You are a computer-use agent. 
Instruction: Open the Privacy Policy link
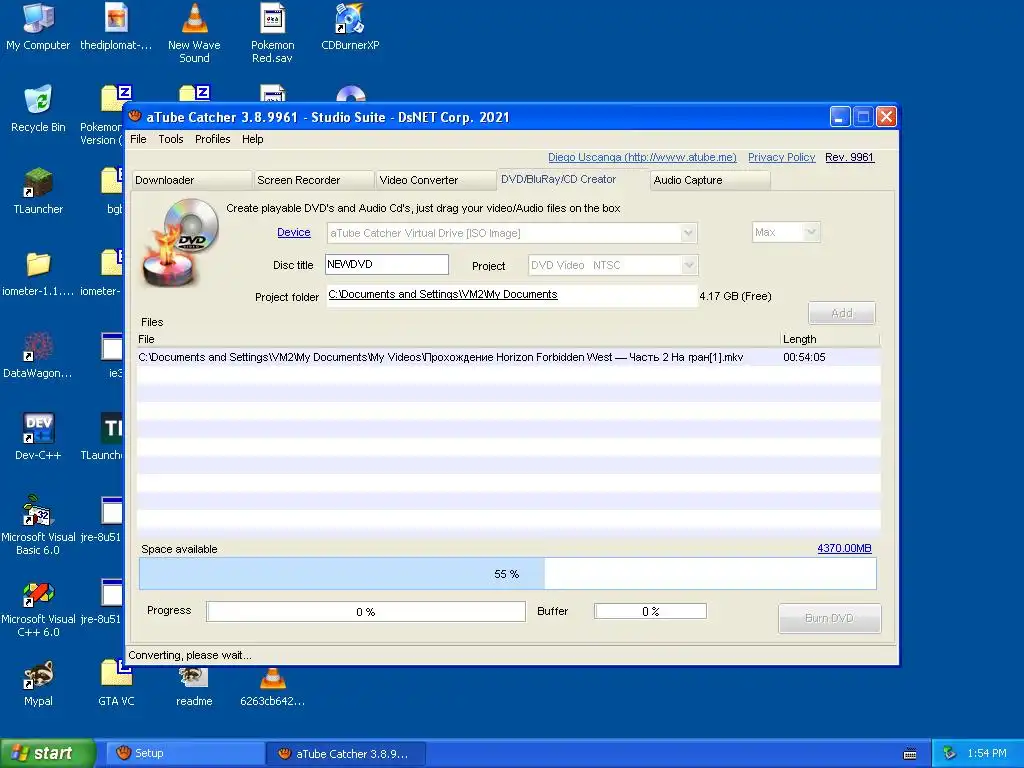point(781,157)
